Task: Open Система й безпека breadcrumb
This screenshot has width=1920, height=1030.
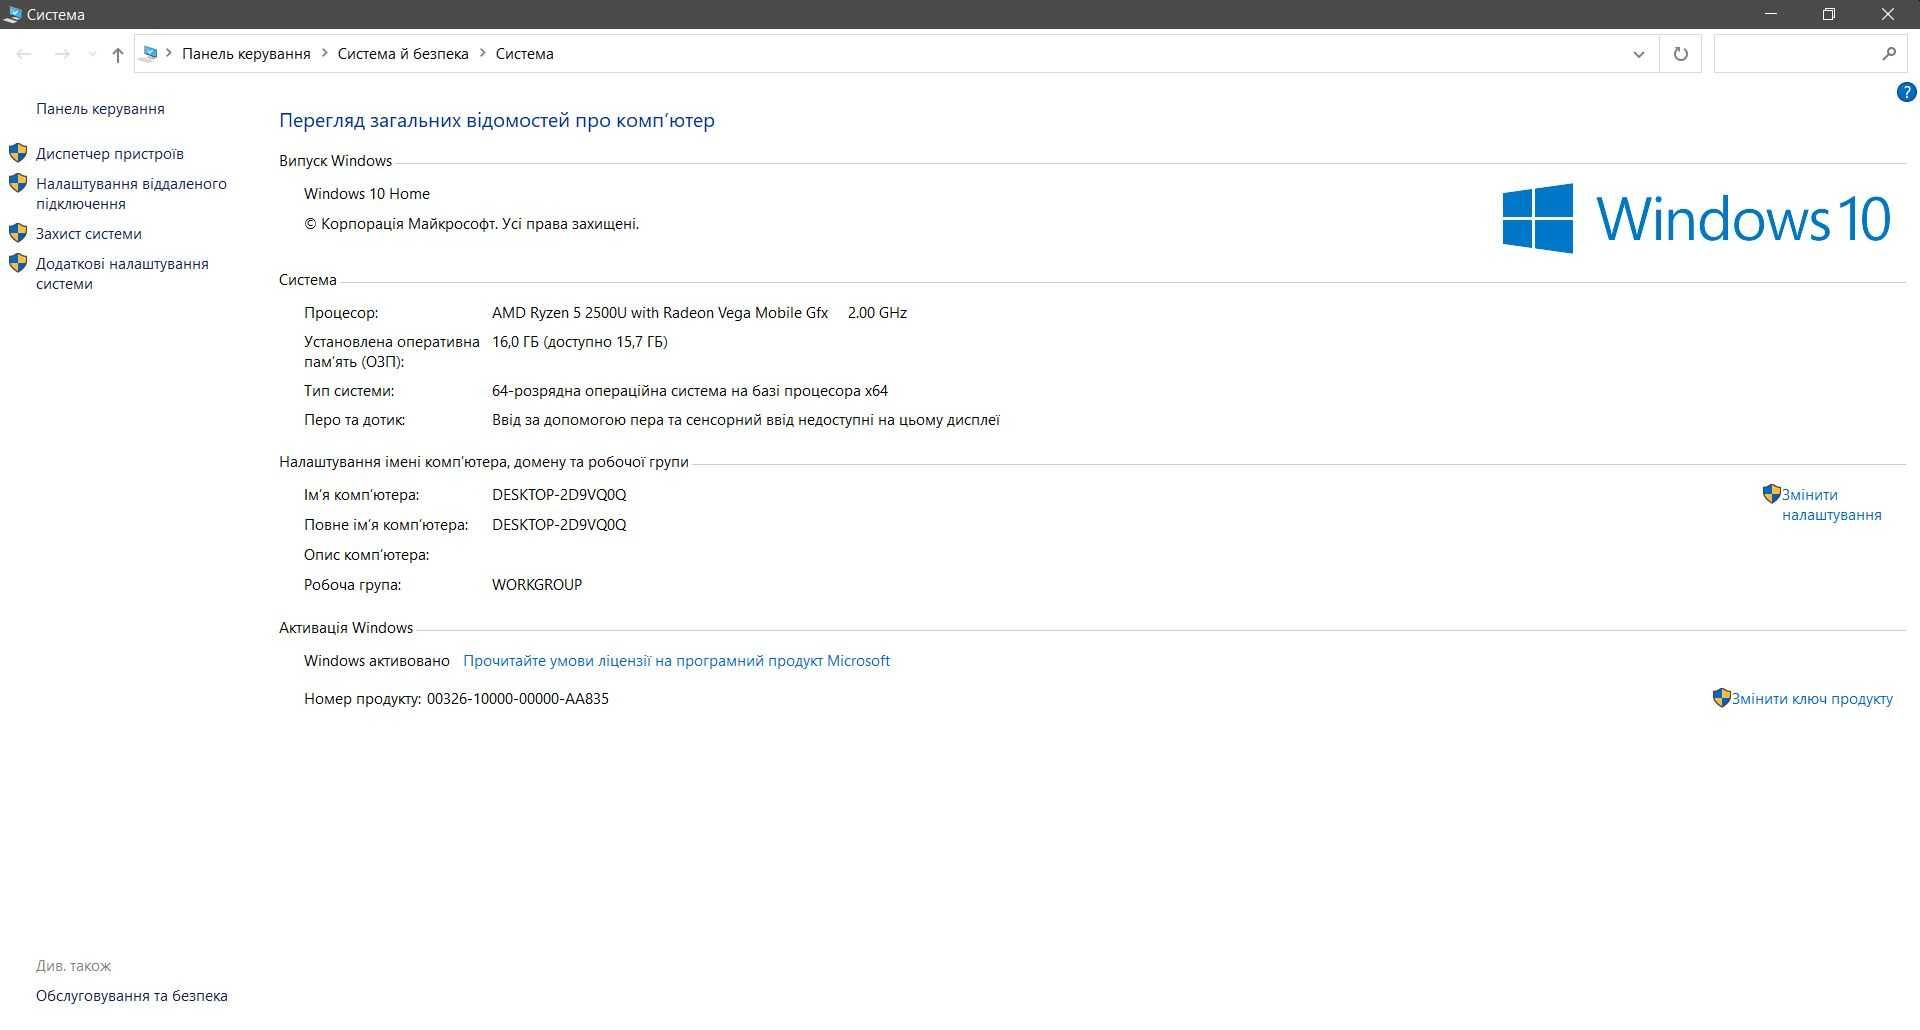Action: [x=403, y=54]
